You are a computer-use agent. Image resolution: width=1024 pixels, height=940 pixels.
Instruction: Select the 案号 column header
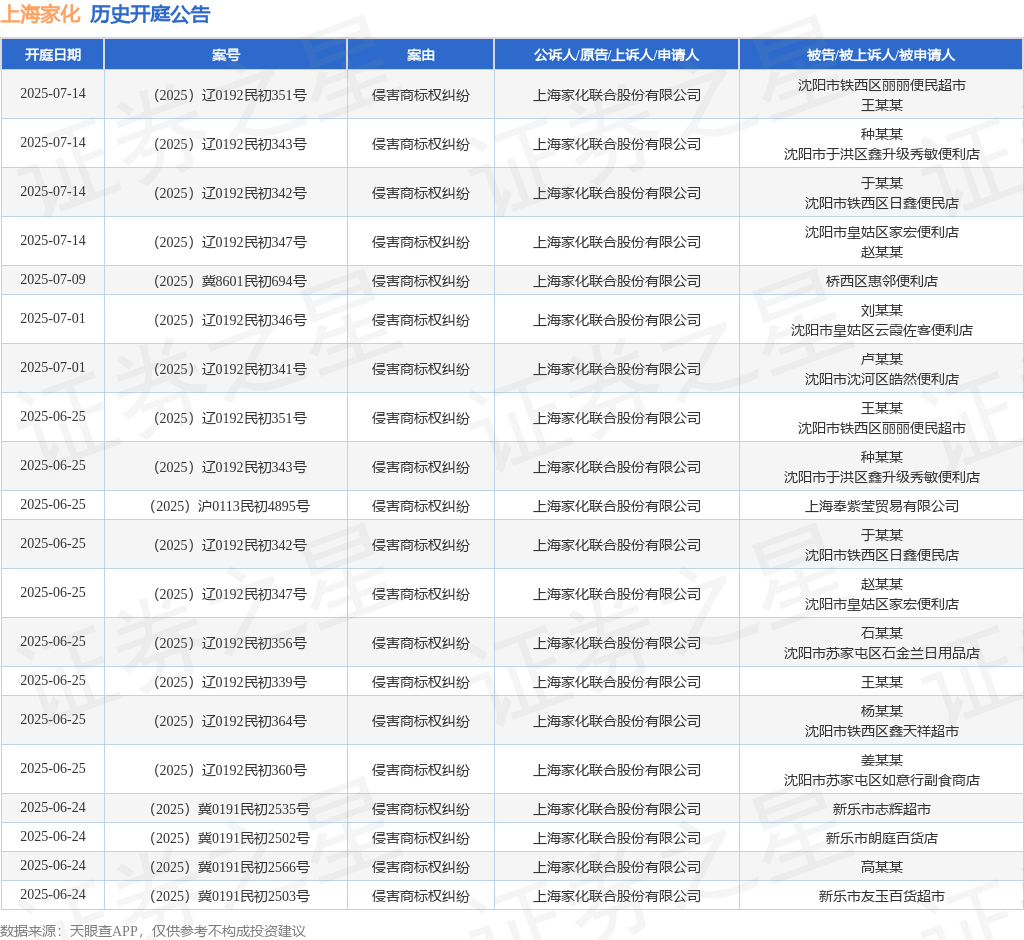tap(226, 55)
